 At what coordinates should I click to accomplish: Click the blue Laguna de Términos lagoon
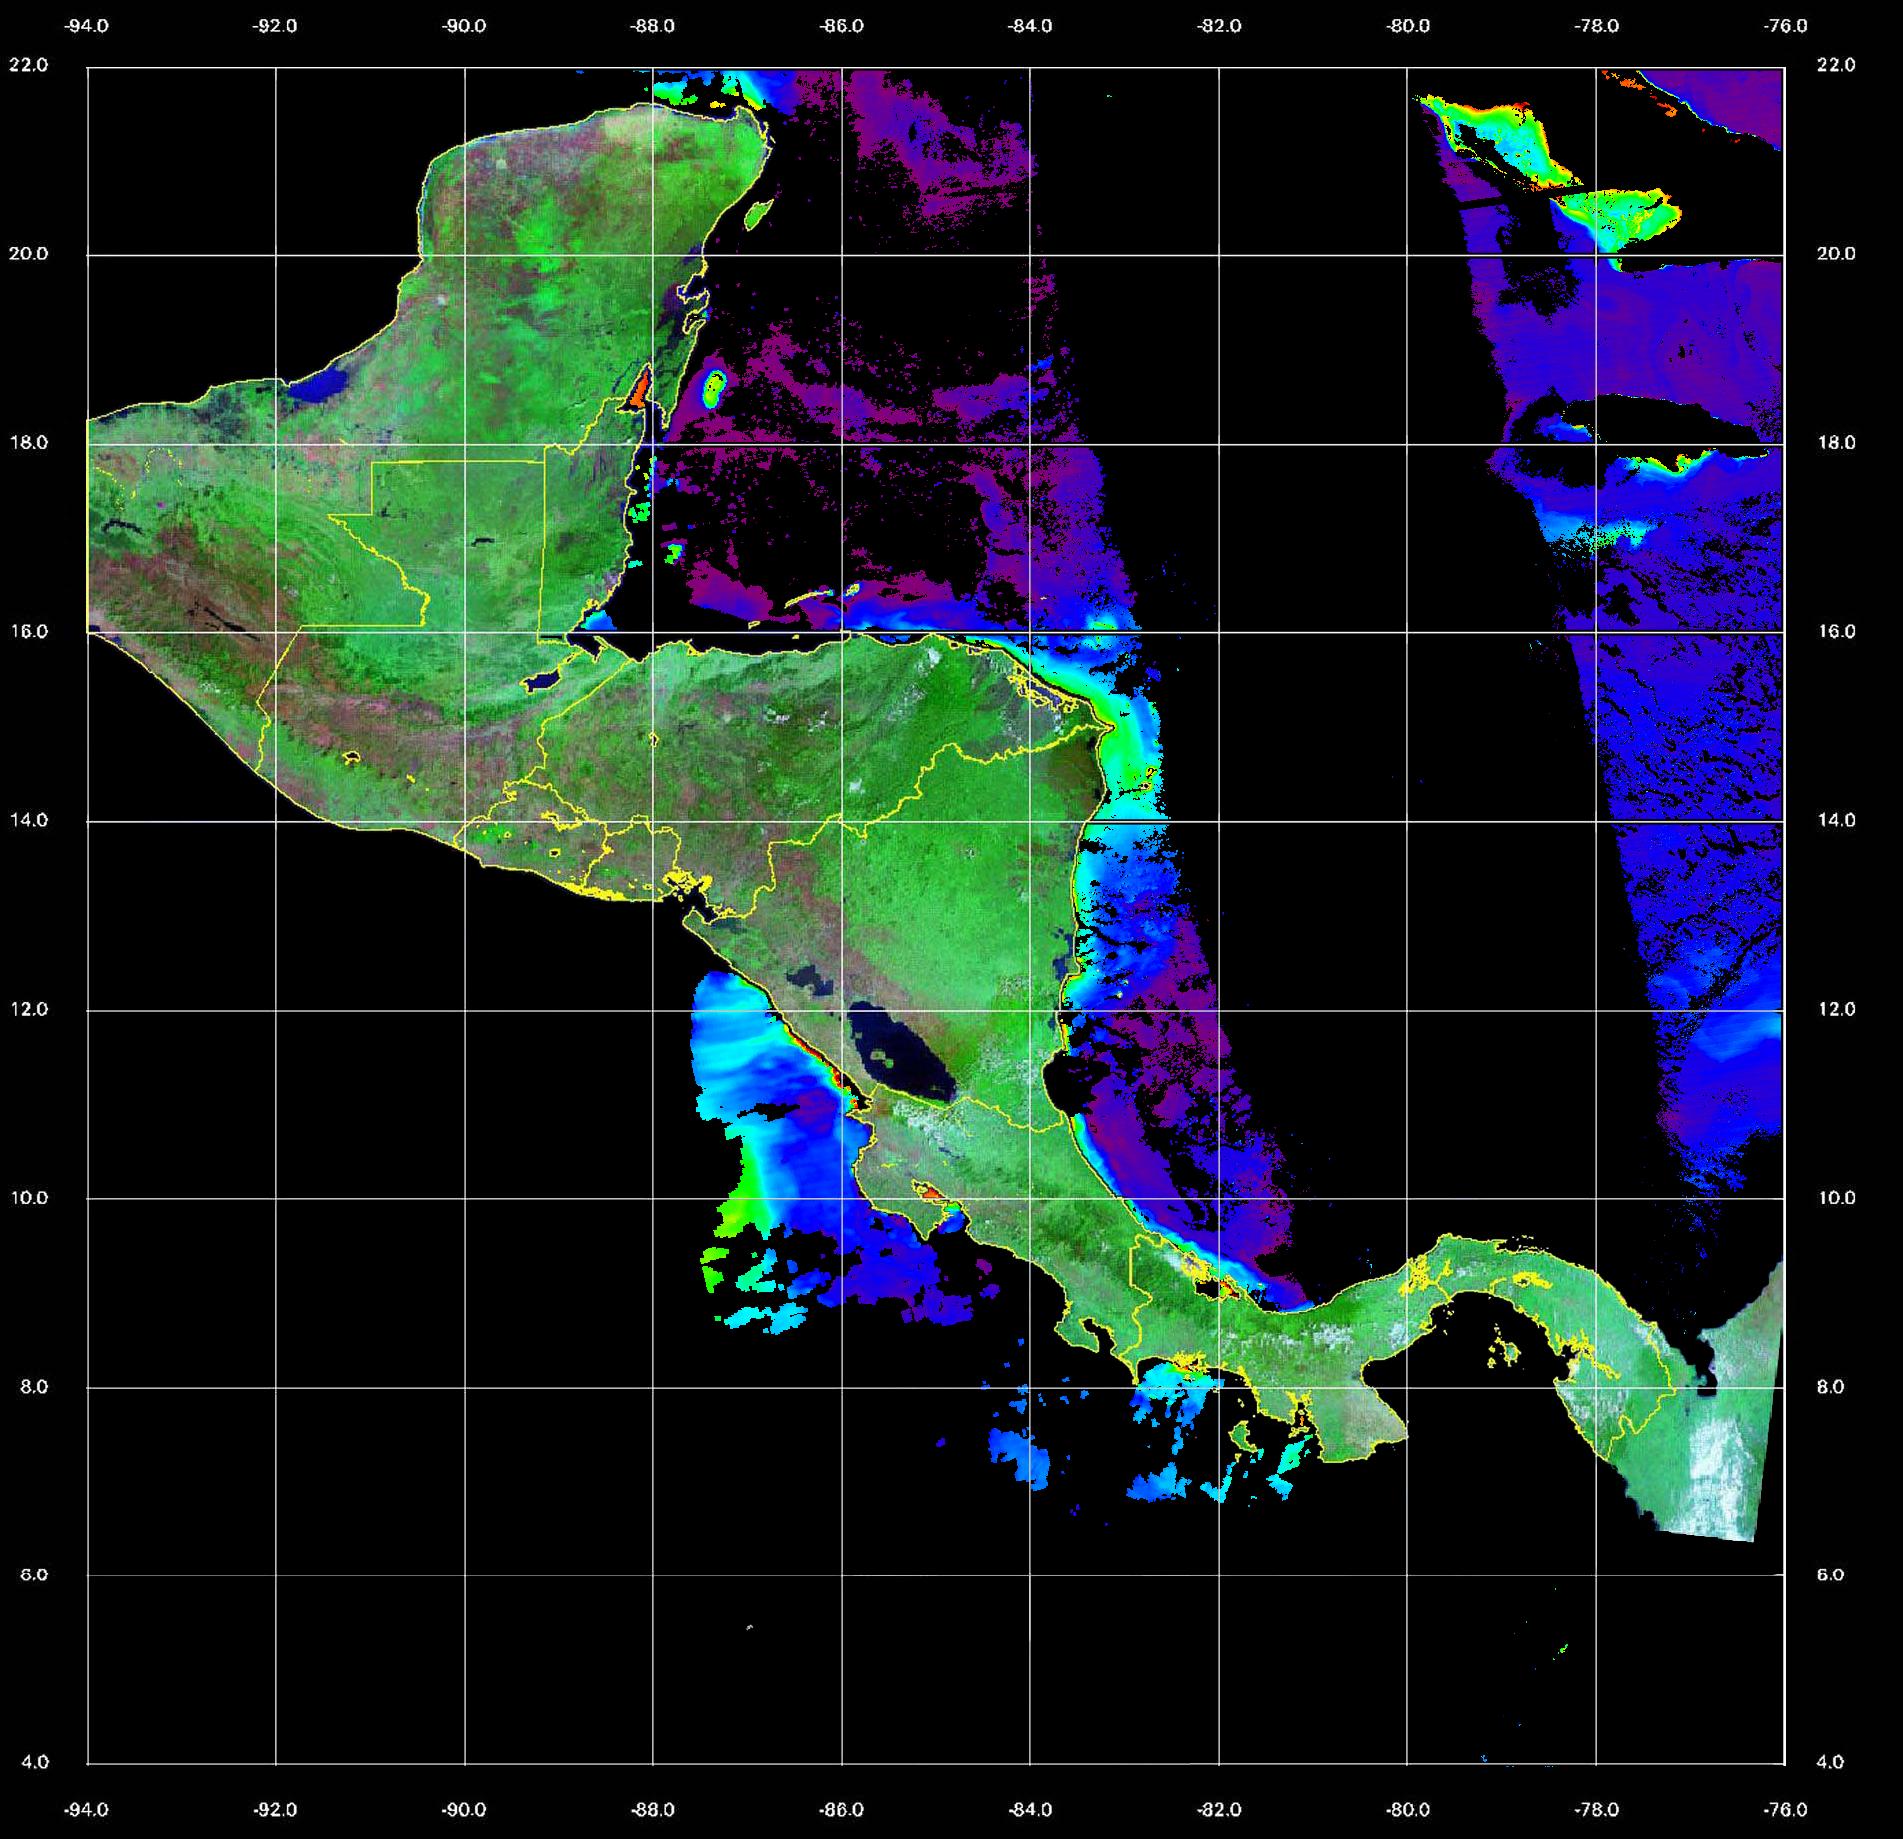pyautogui.click(x=326, y=382)
